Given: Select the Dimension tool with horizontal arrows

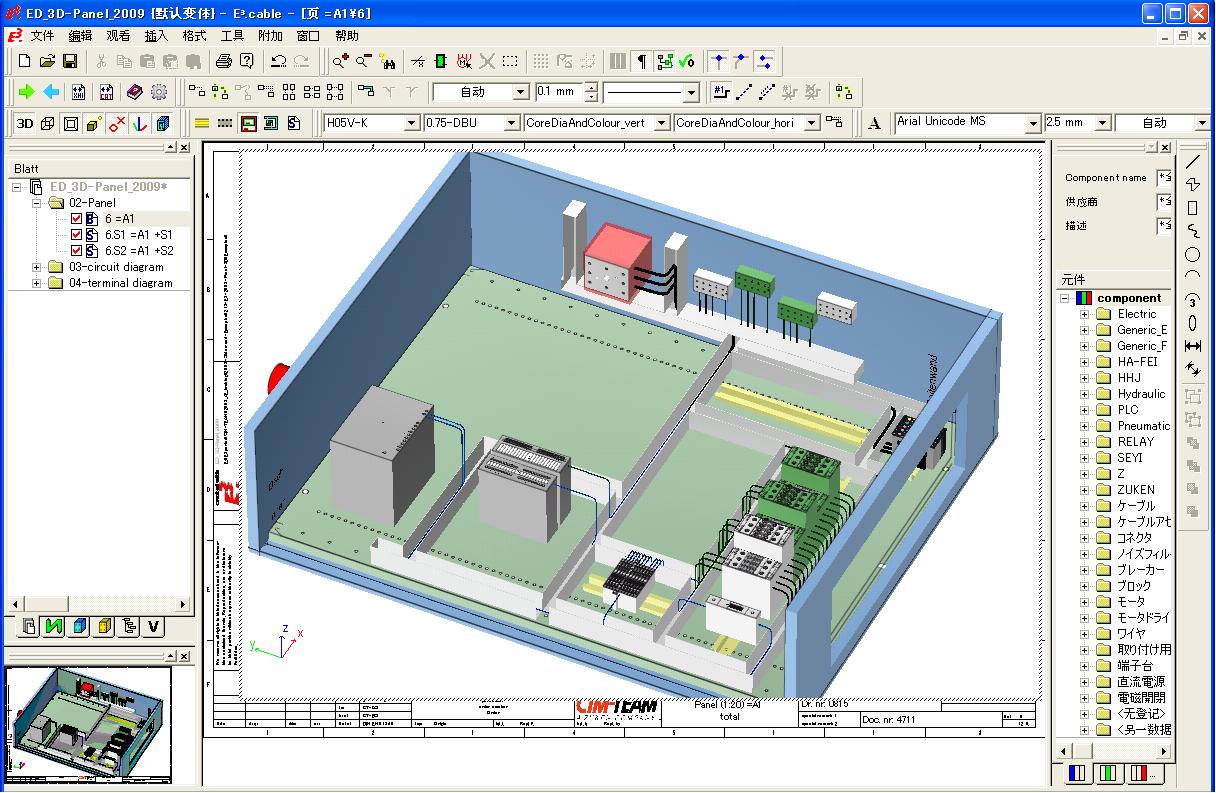Looking at the screenshot, I should coord(1192,345).
